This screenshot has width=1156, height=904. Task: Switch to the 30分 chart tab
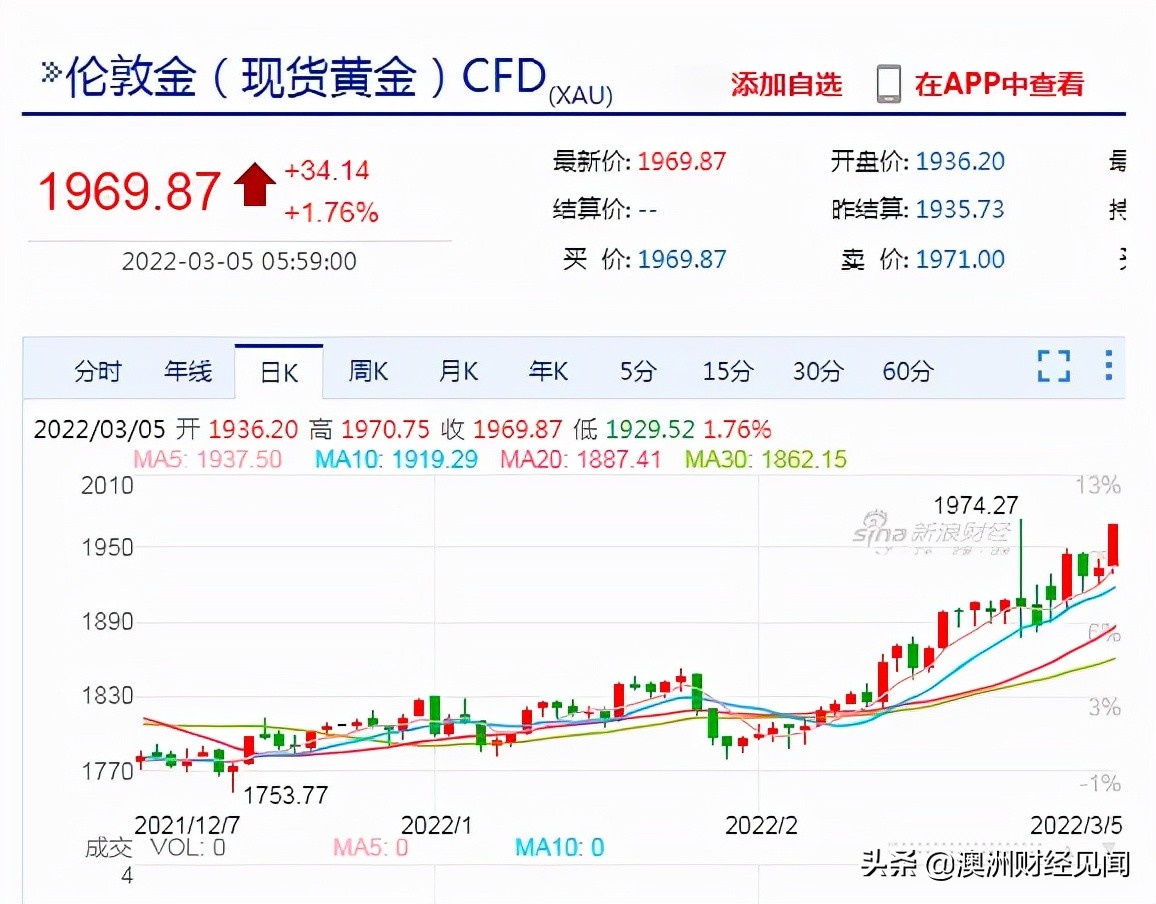(818, 371)
